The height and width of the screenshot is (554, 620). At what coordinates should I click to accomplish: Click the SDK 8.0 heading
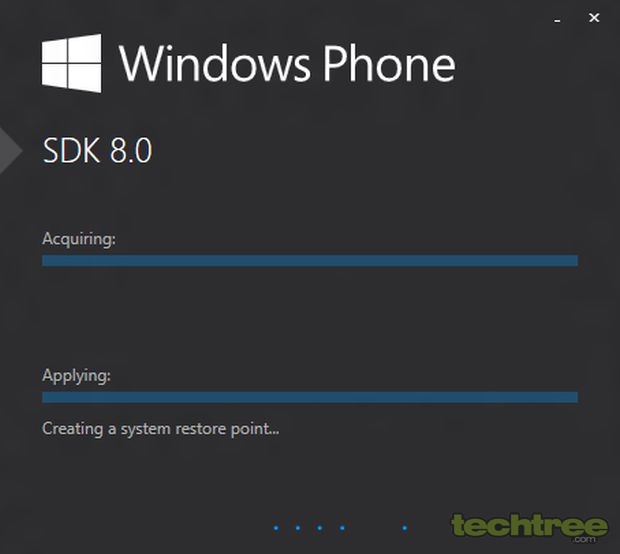pos(97,151)
